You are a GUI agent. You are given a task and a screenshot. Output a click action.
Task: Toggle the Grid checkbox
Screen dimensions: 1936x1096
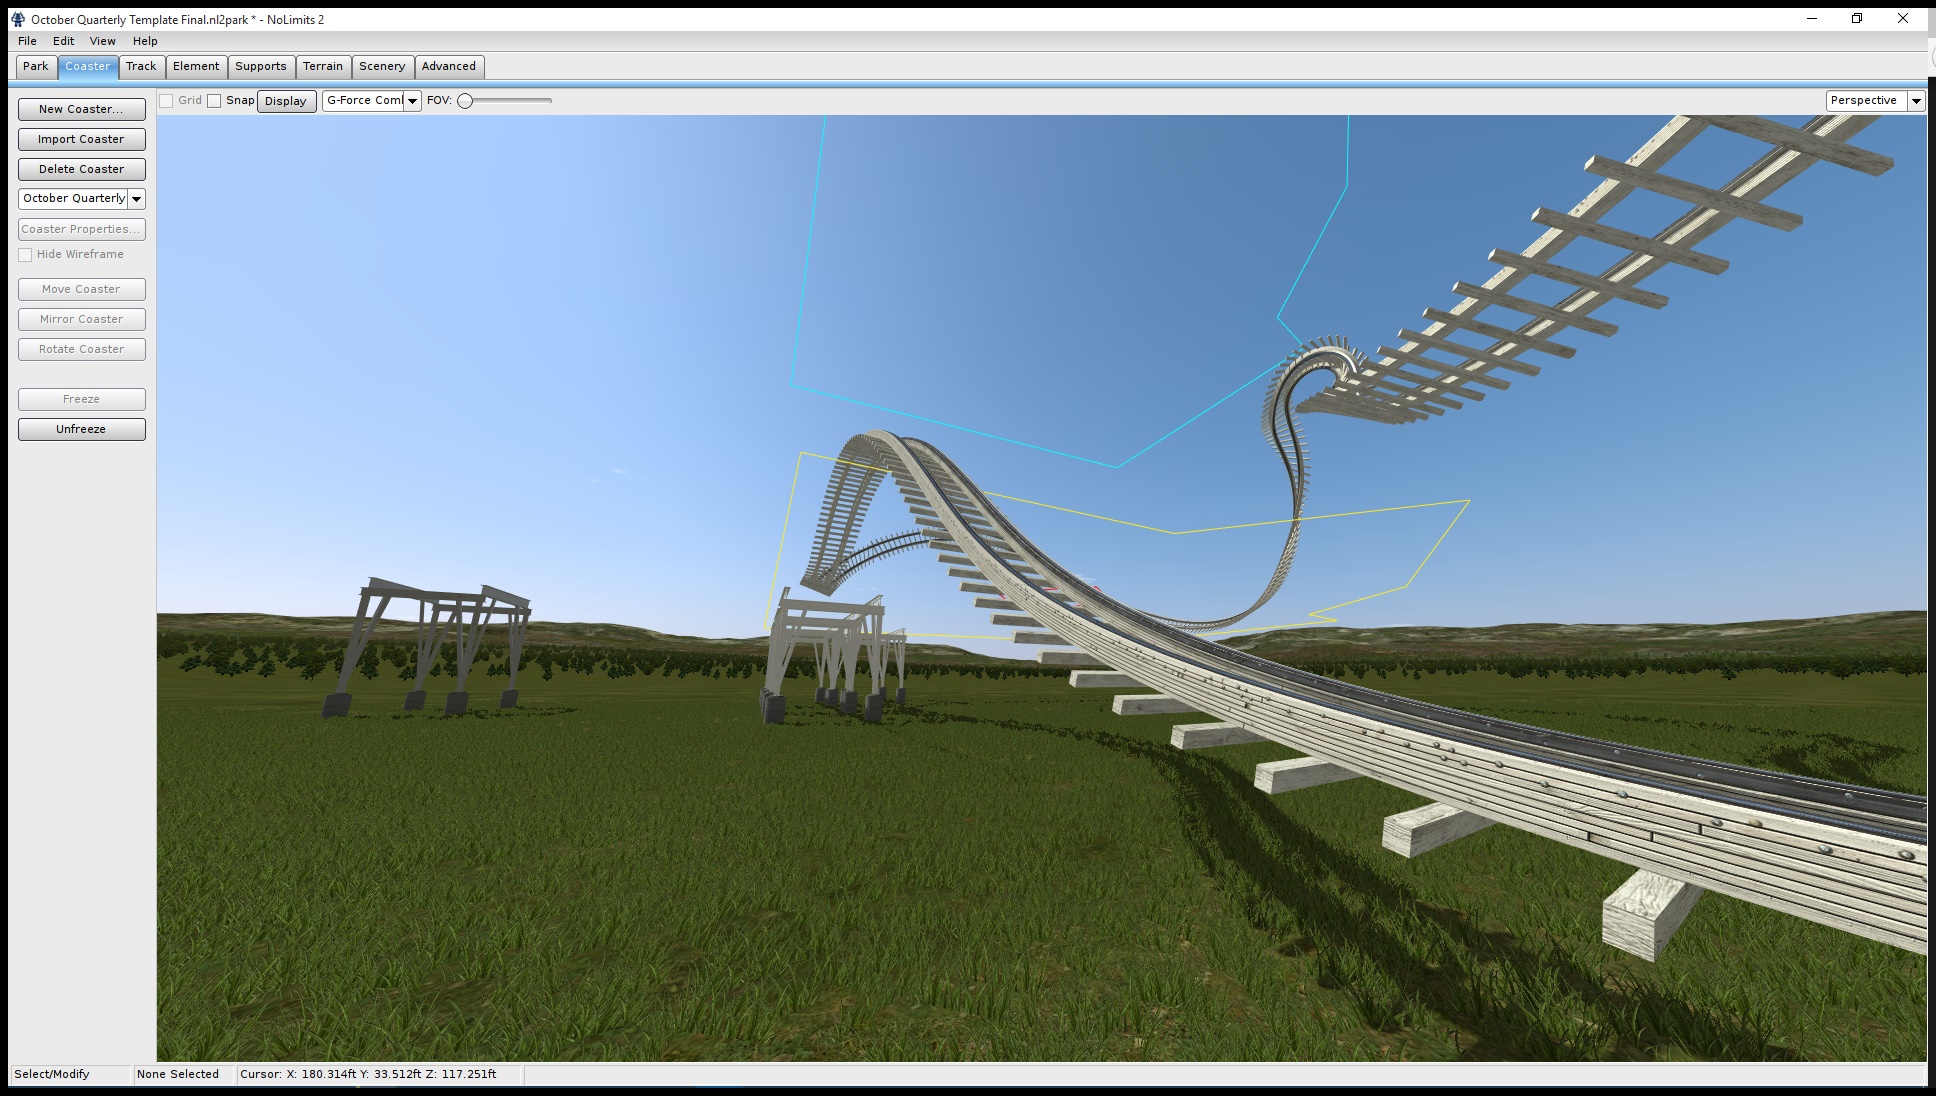point(167,101)
